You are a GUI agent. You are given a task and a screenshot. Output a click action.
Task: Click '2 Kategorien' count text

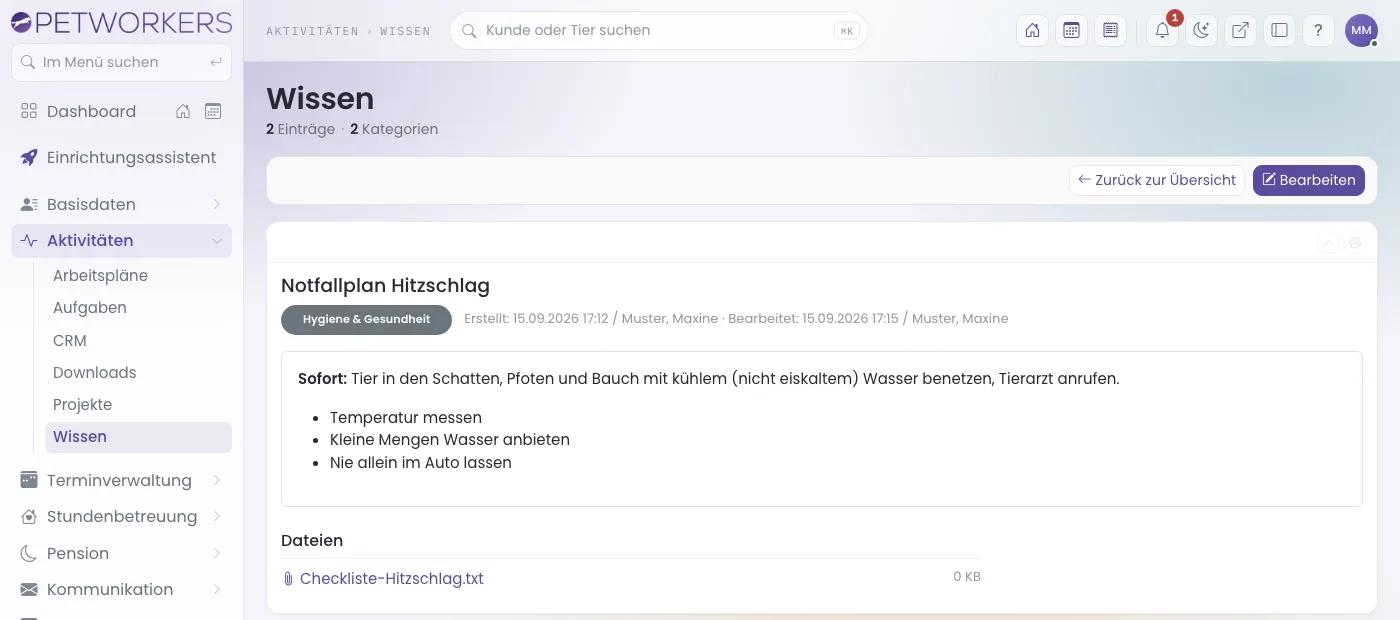[x=394, y=129]
